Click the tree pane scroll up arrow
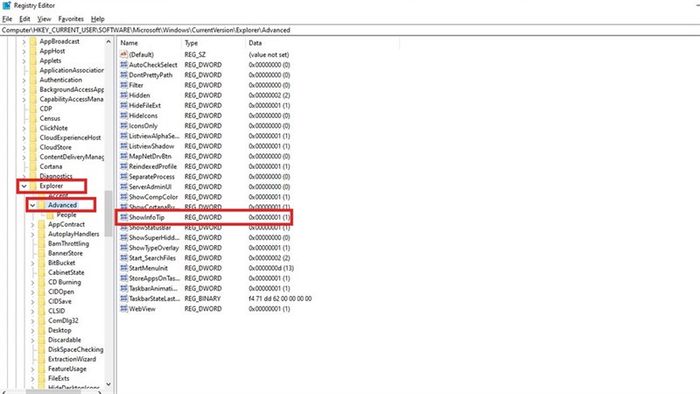700x394 pixels. [x=108, y=41]
